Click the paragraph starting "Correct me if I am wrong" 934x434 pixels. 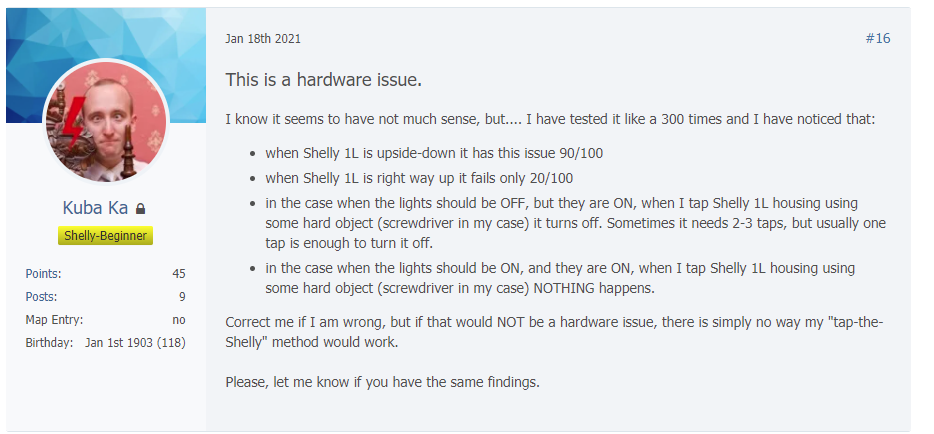coord(554,333)
